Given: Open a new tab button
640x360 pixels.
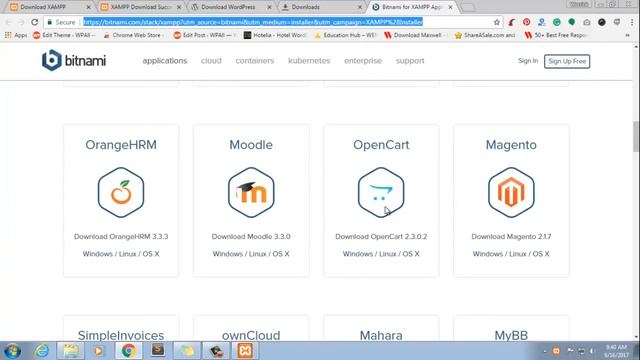Looking at the screenshot, I should point(468,7).
